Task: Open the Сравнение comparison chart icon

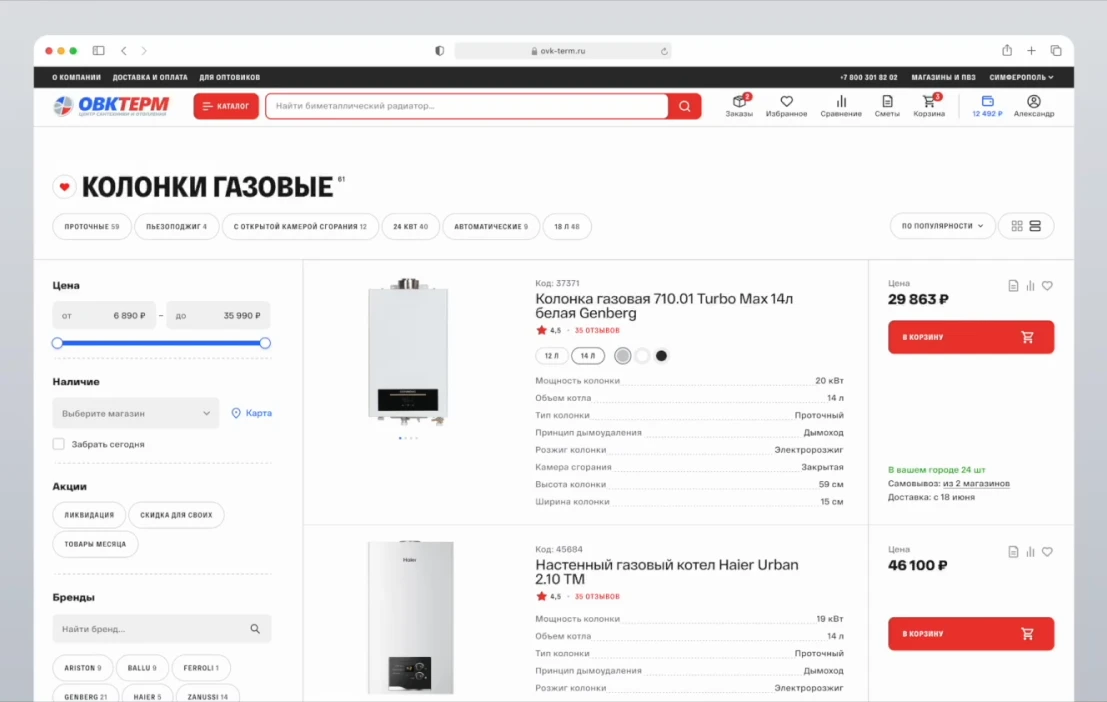Action: 840,105
